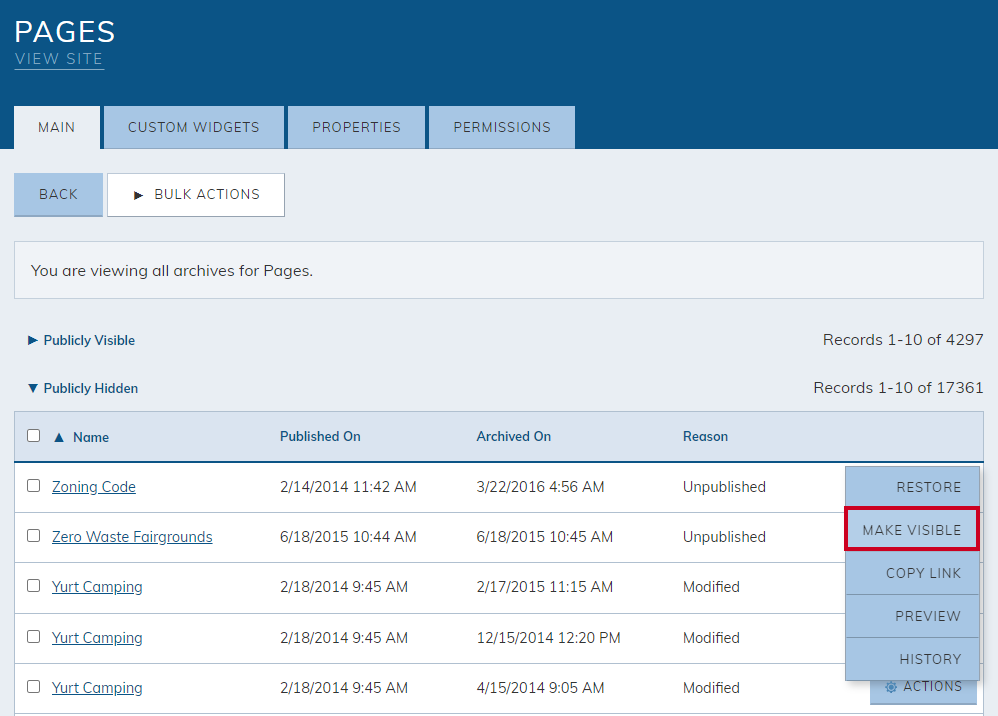
Task: Collapse the Publicly Hidden section
Action: coord(83,388)
